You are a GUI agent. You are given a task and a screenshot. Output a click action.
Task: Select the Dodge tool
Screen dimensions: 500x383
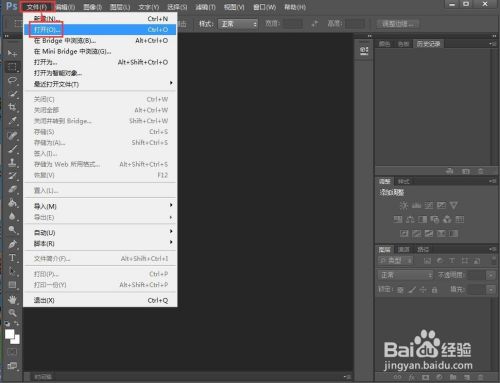tap(12, 229)
